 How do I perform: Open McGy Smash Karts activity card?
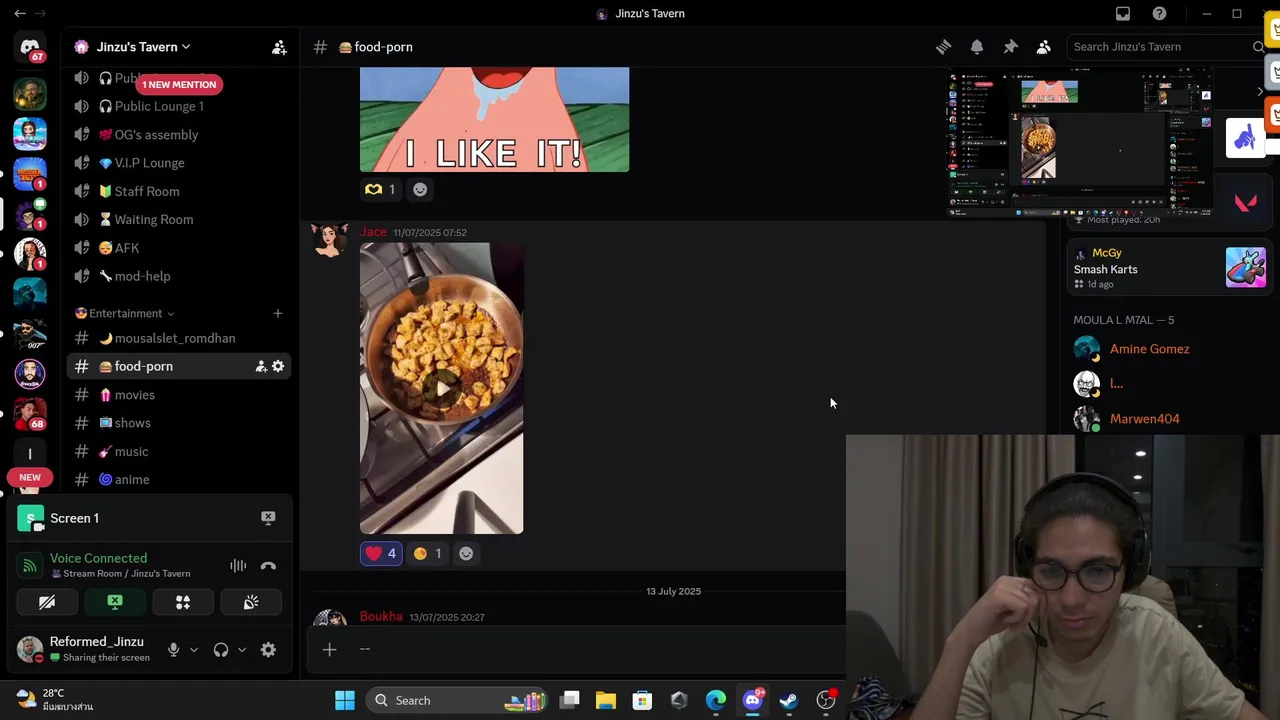1168,268
